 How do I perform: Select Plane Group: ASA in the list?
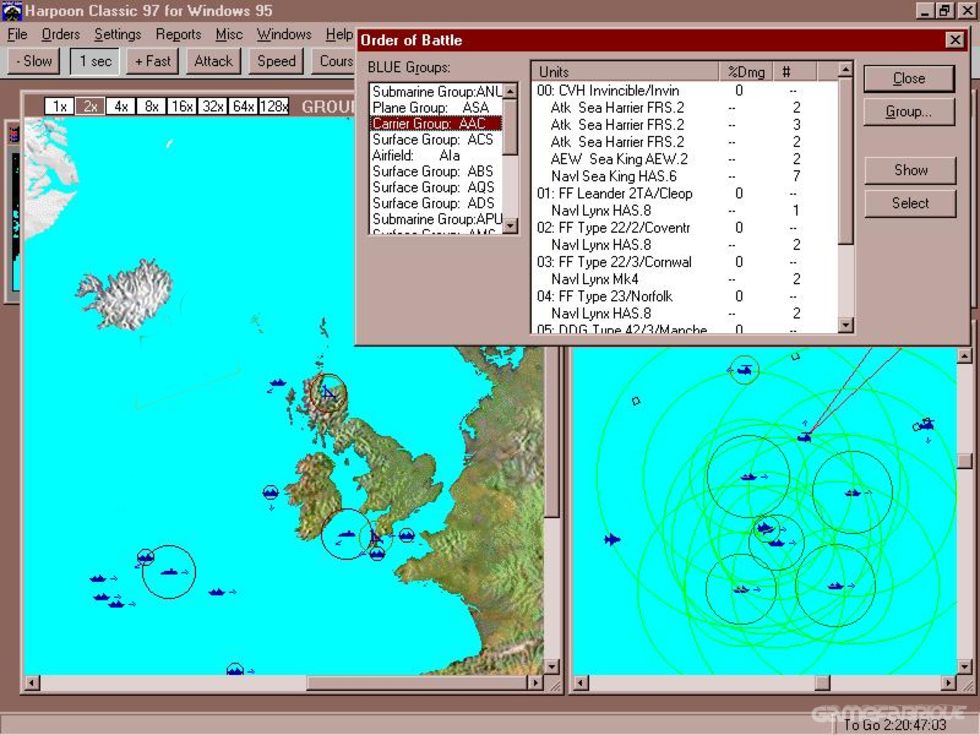(436, 108)
